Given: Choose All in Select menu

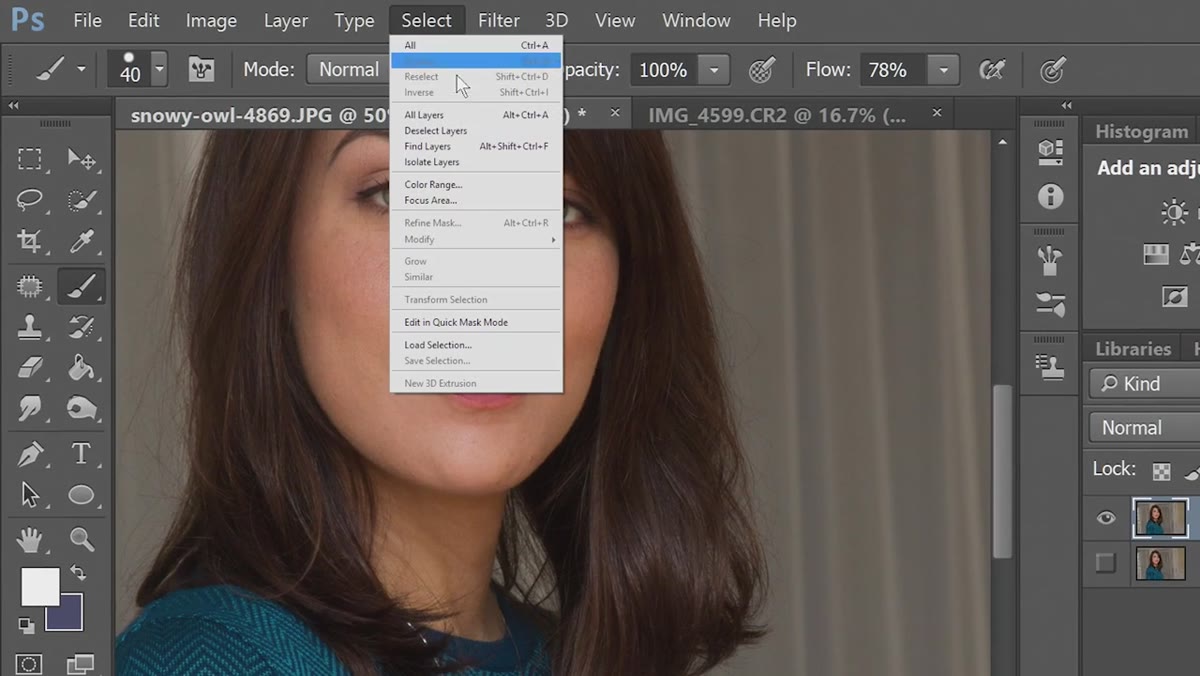Looking at the screenshot, I should [476, 45].
